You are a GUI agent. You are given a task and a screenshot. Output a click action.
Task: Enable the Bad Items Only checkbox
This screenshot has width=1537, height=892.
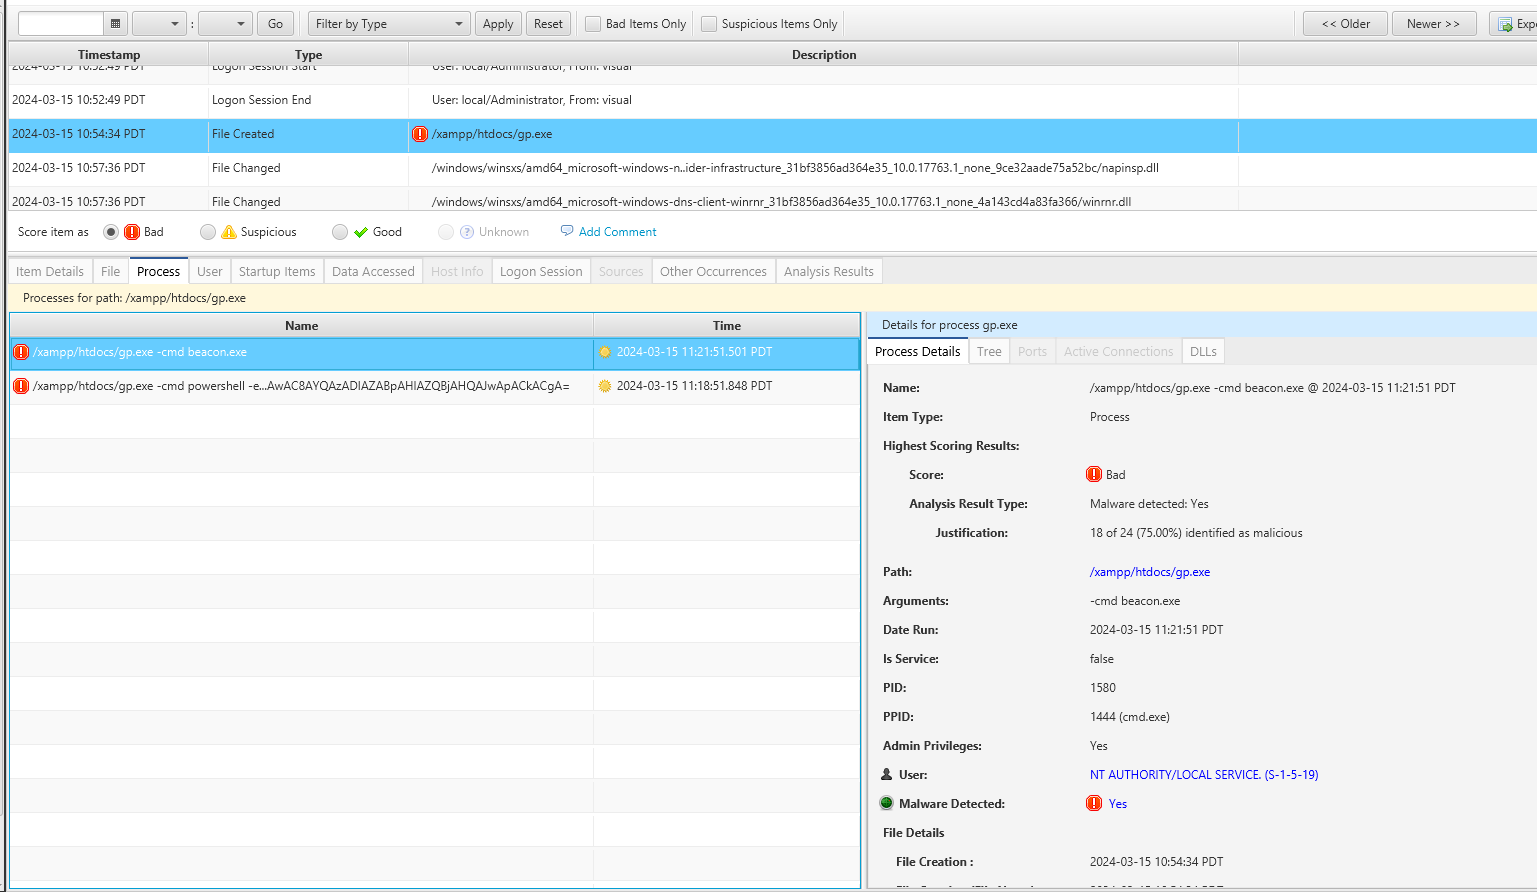(593, 24)
